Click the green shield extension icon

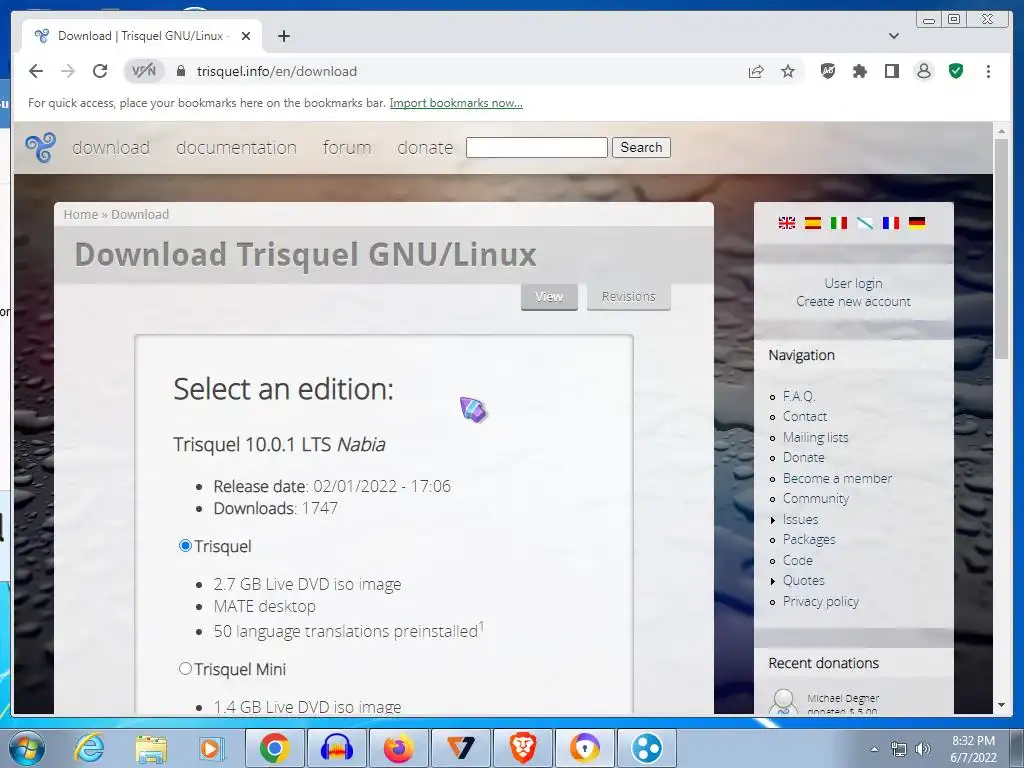coord(955,71)
